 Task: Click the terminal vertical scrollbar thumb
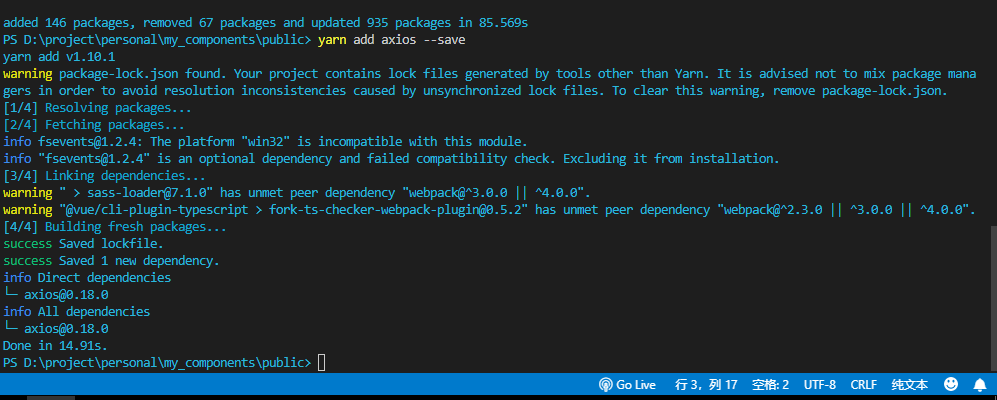pyautogui.click(x=993, y=297)
